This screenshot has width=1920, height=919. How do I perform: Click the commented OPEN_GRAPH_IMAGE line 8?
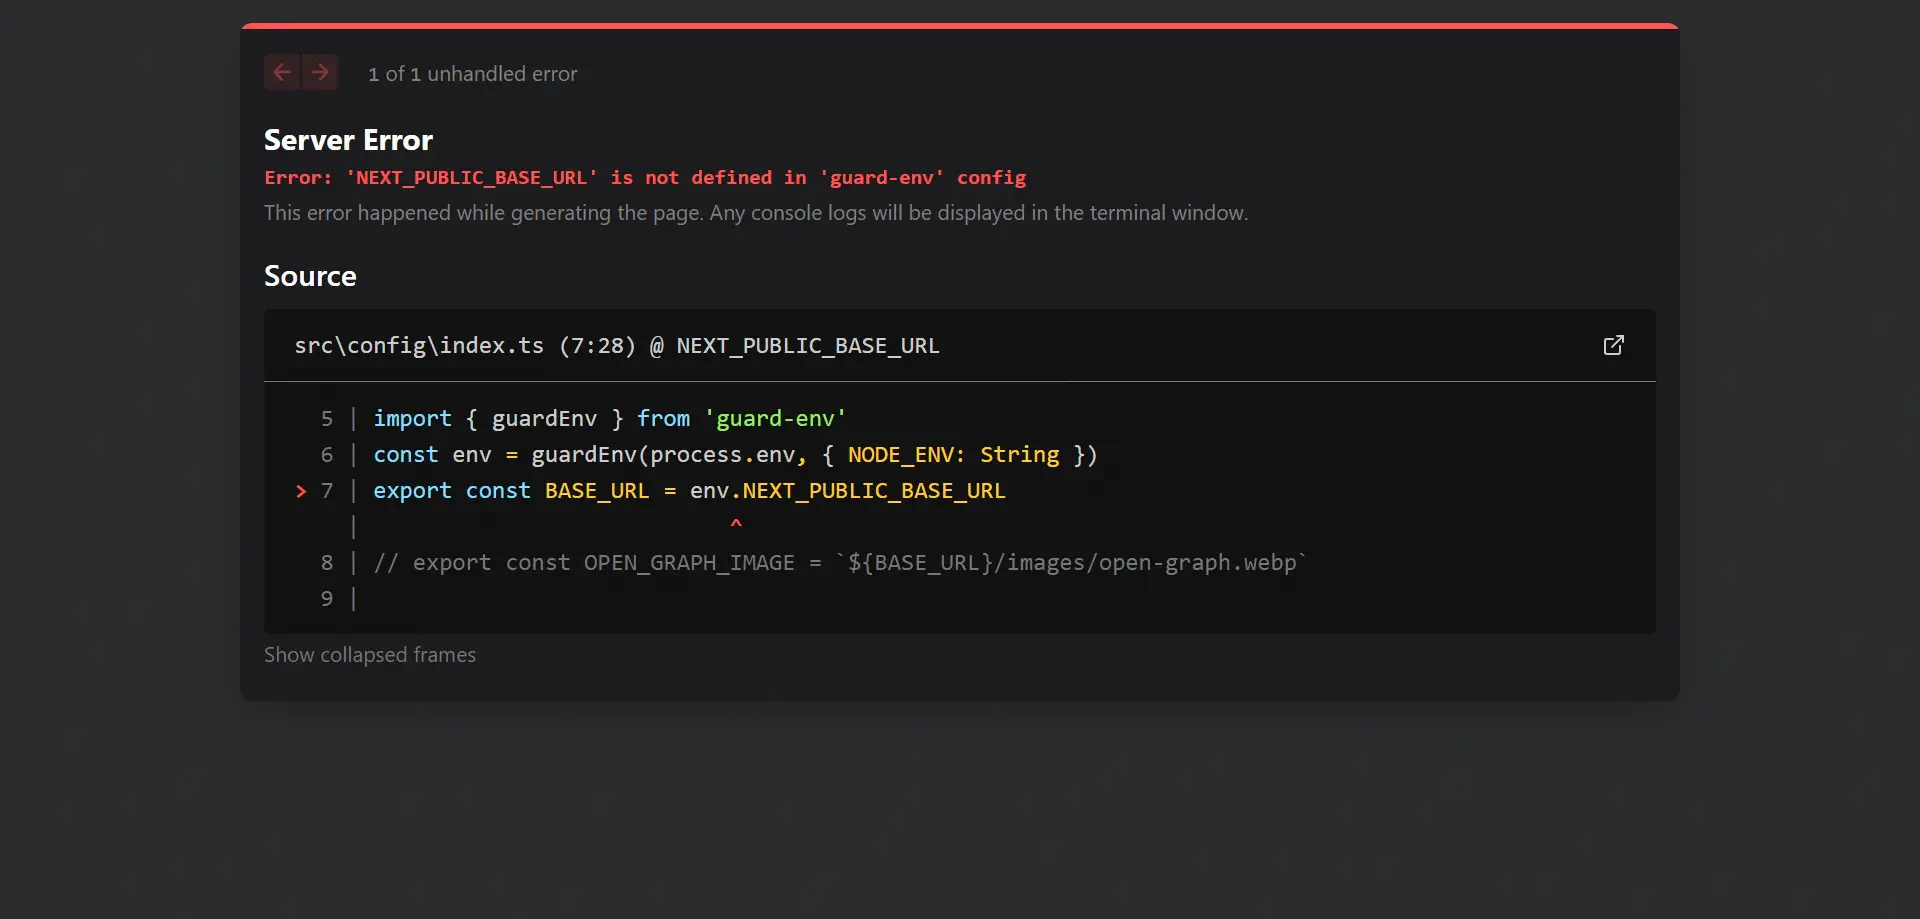838,563
